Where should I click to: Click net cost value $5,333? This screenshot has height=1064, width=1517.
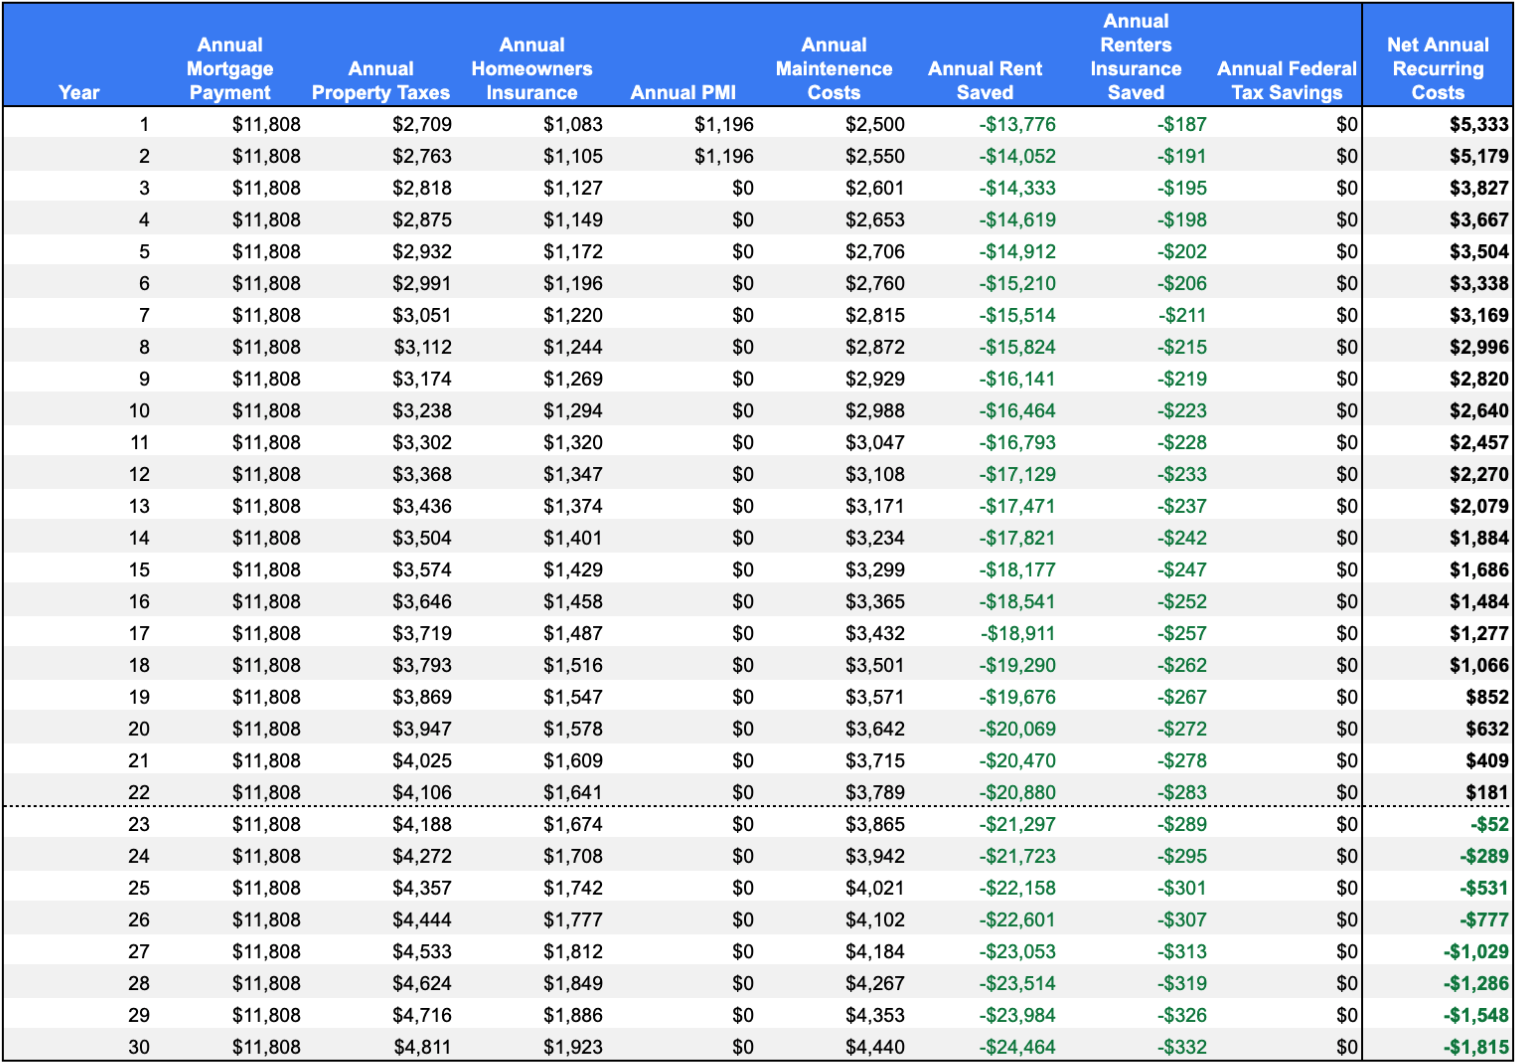1479,125
